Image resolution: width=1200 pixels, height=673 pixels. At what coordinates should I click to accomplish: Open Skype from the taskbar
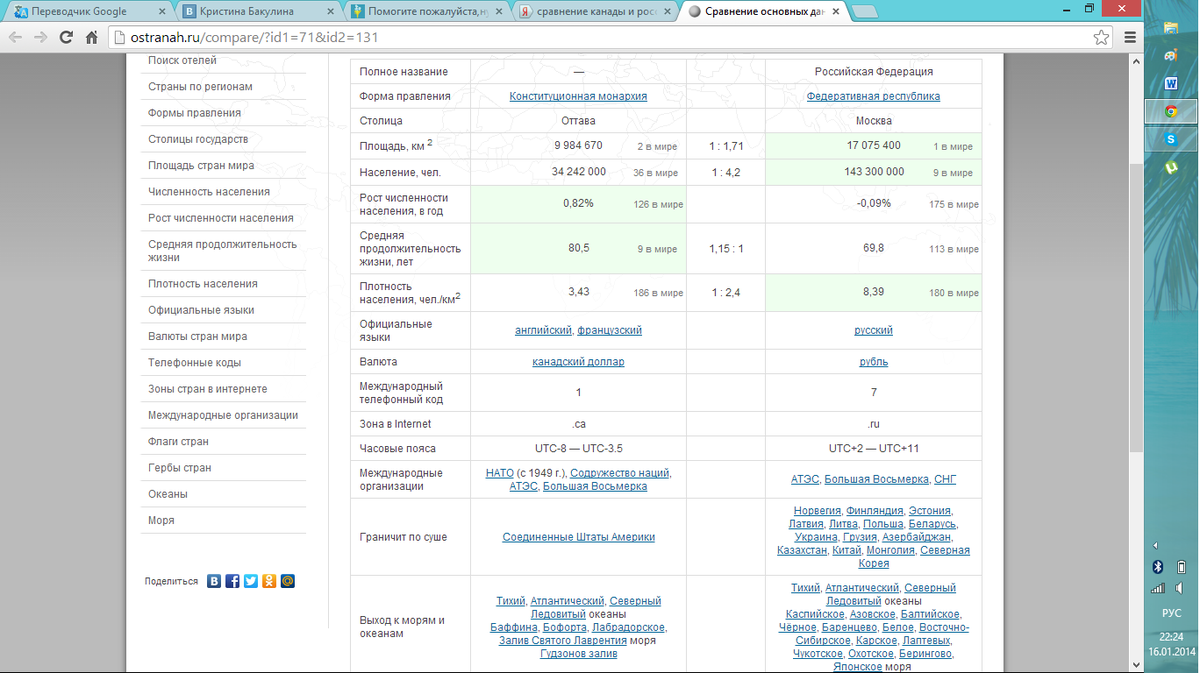(1170, 140)
